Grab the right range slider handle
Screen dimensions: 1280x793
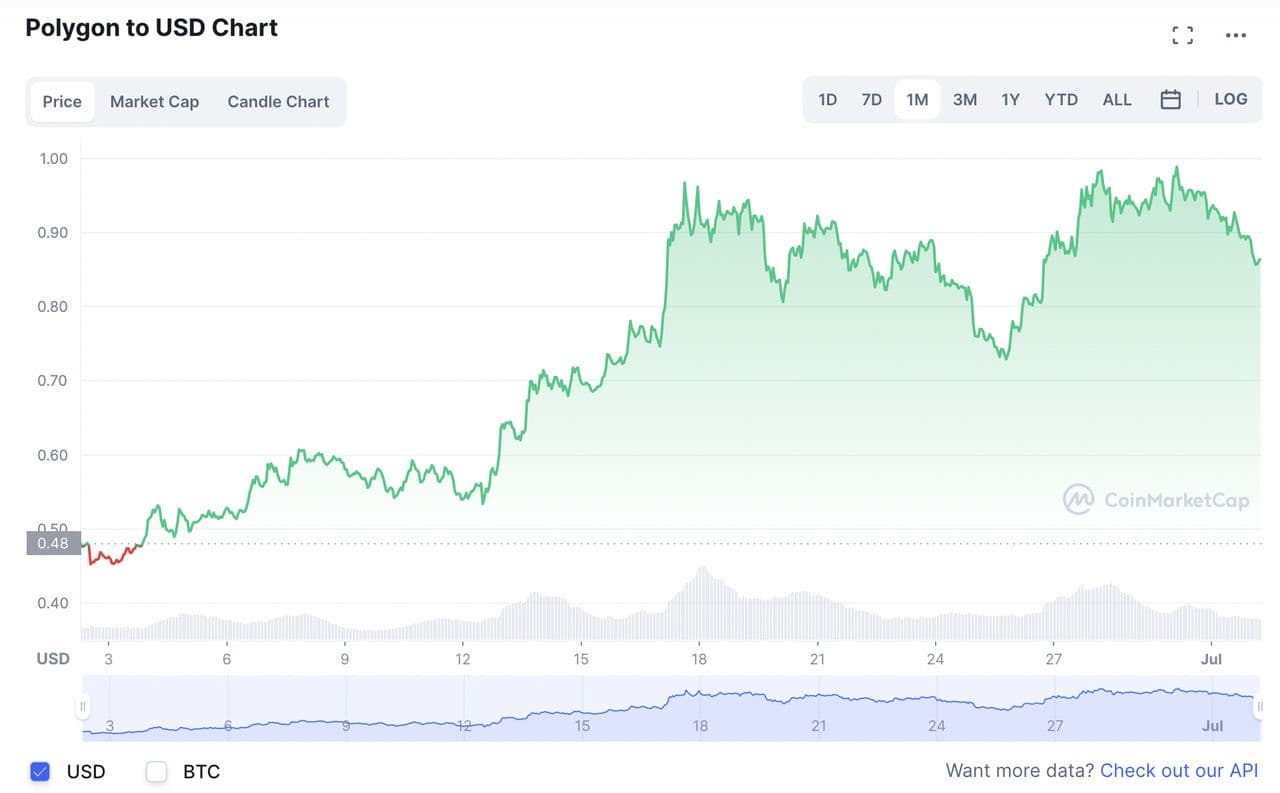[x=1261, y=706]
